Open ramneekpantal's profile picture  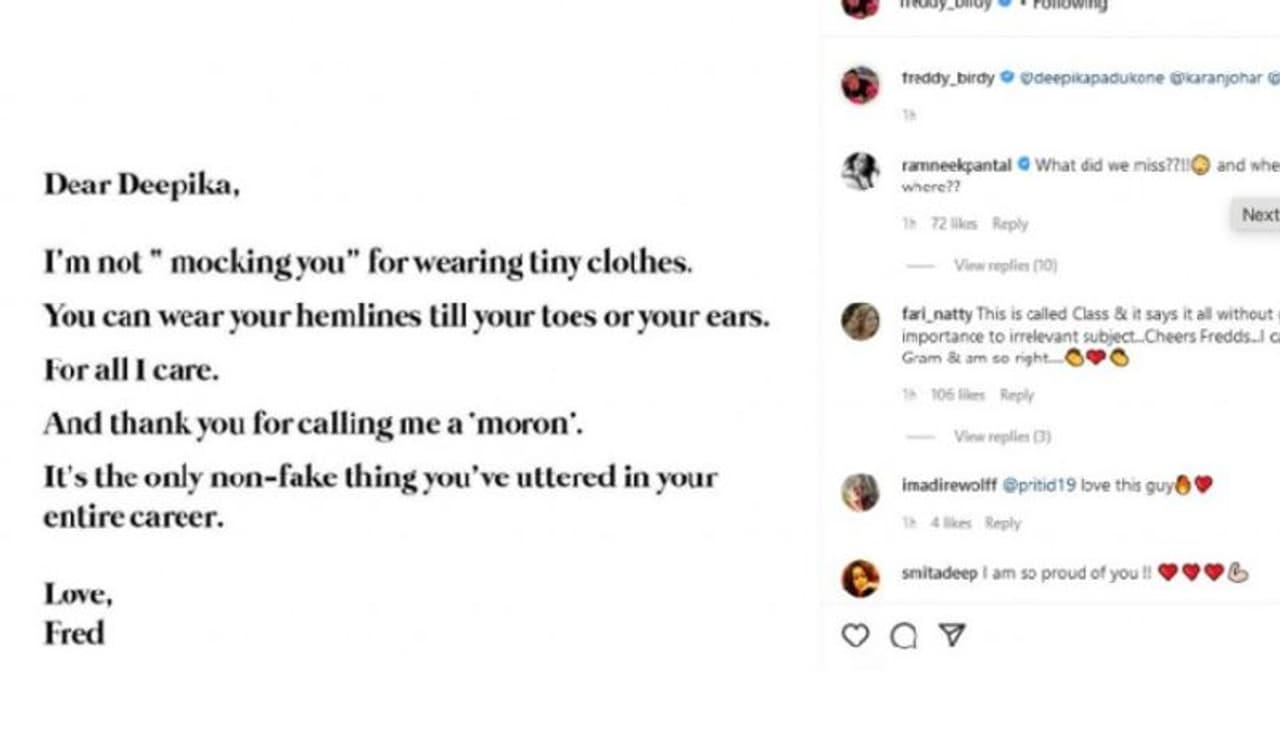pyautogui.click(x=860, y=171)
